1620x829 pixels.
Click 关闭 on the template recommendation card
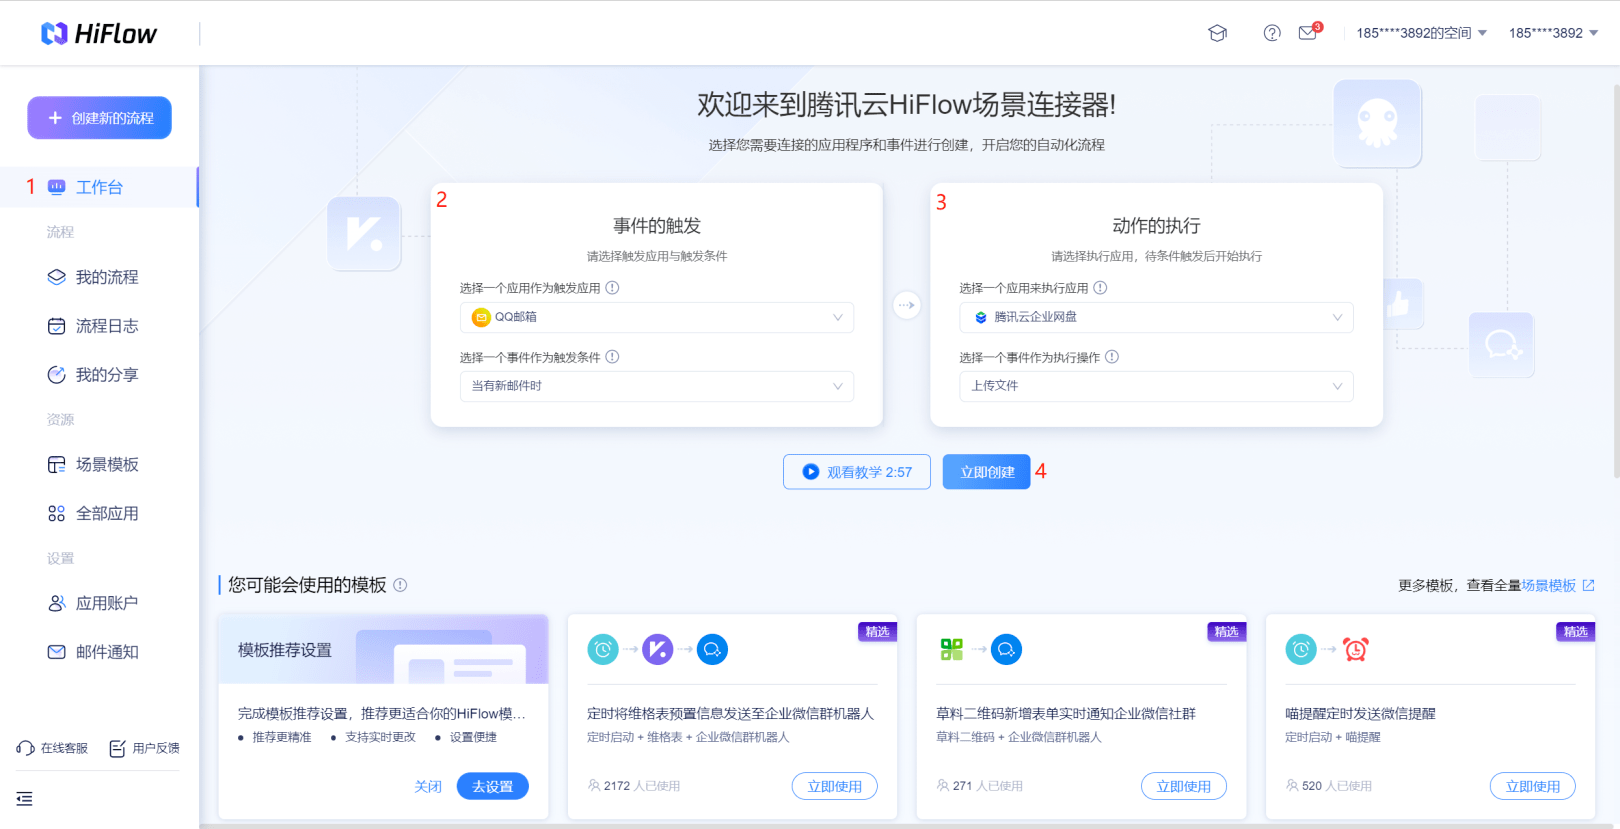coord(428,787)
